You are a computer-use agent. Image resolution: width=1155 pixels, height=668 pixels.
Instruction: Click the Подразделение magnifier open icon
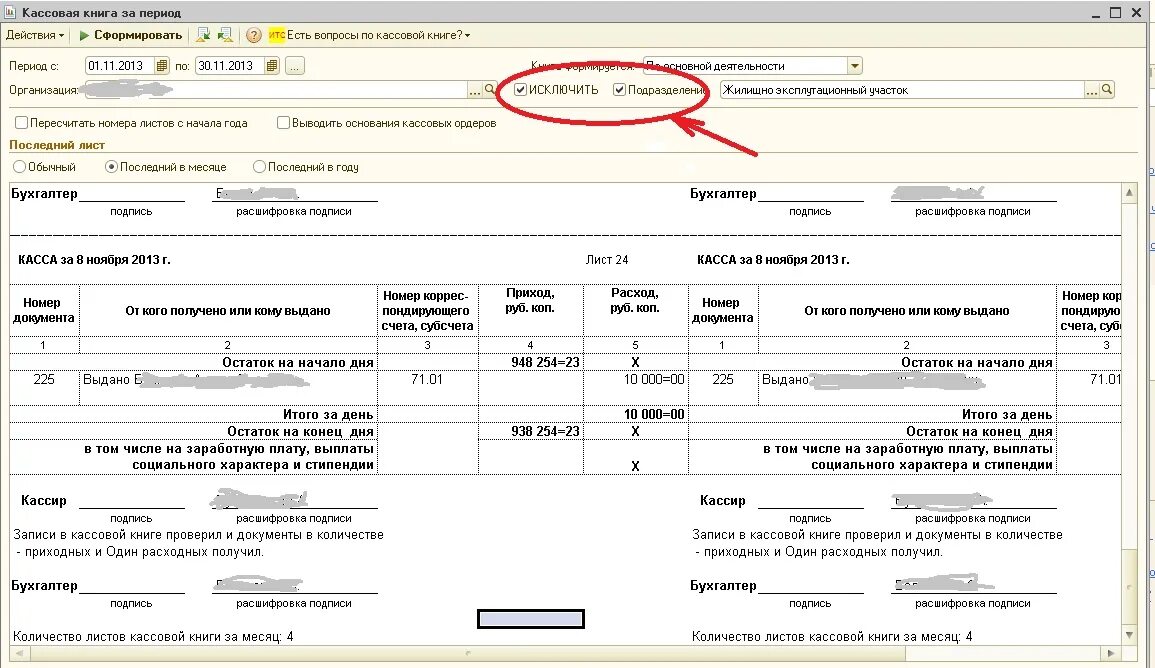pyautogui.click(x=1106, y=90)
